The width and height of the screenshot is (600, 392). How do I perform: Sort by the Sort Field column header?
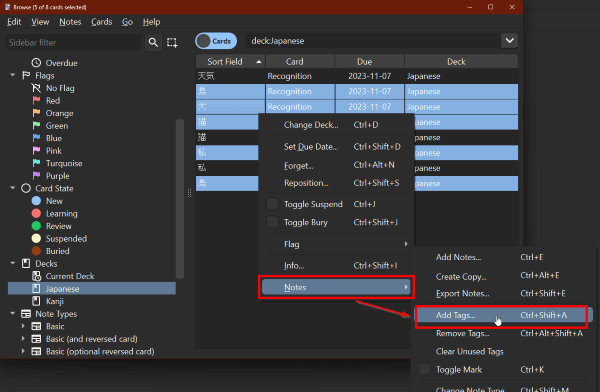coord(230,62)
